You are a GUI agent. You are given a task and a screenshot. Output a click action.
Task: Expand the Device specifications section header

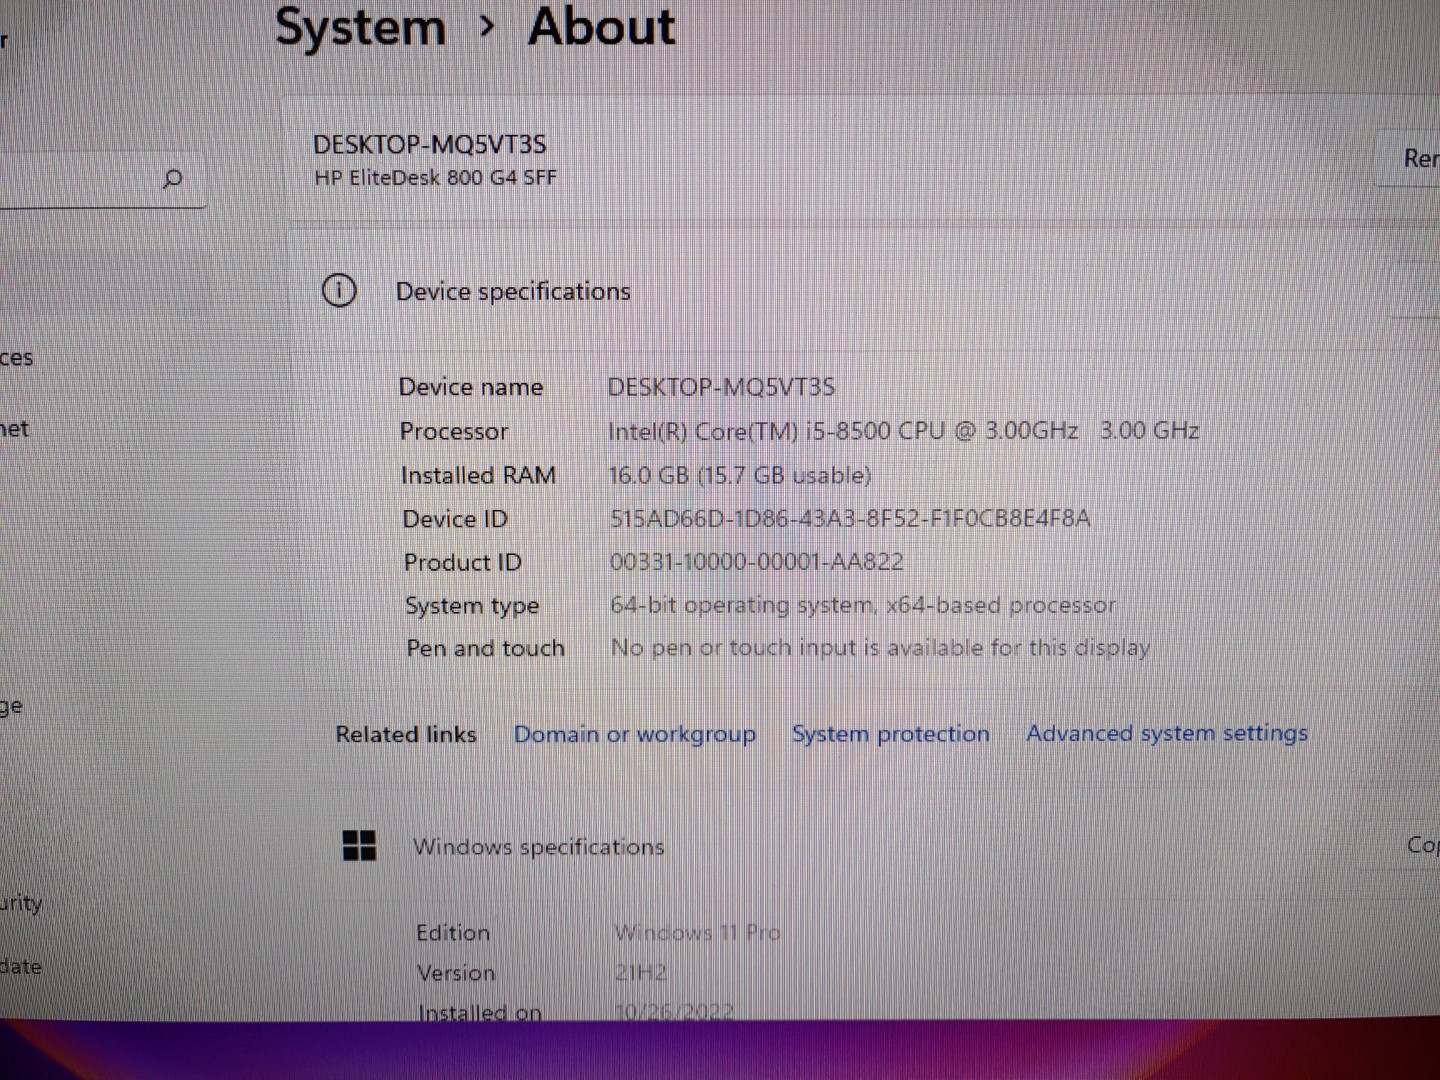tap(864, 291)
